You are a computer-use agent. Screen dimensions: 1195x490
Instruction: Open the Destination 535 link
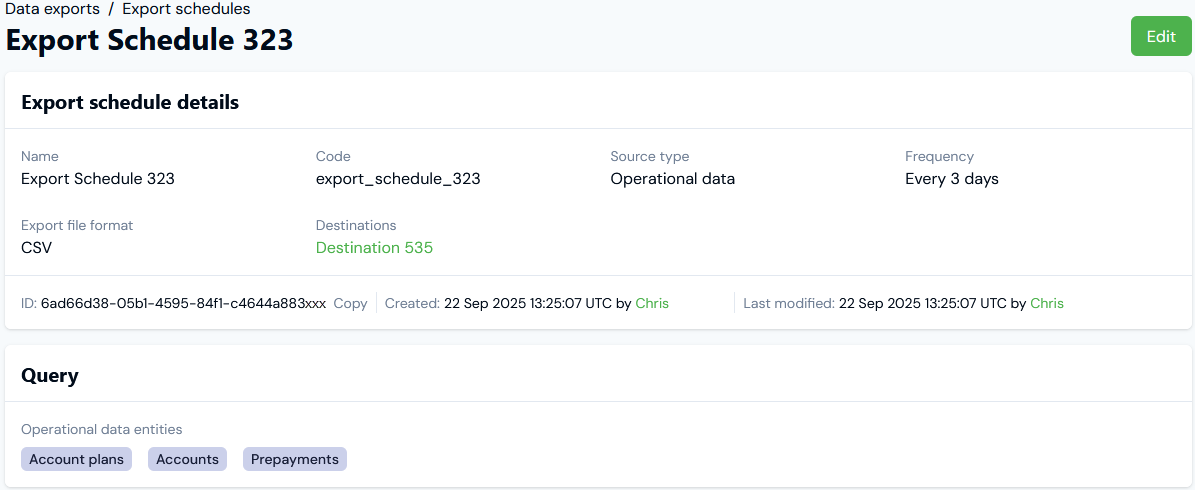click(374, 248)
